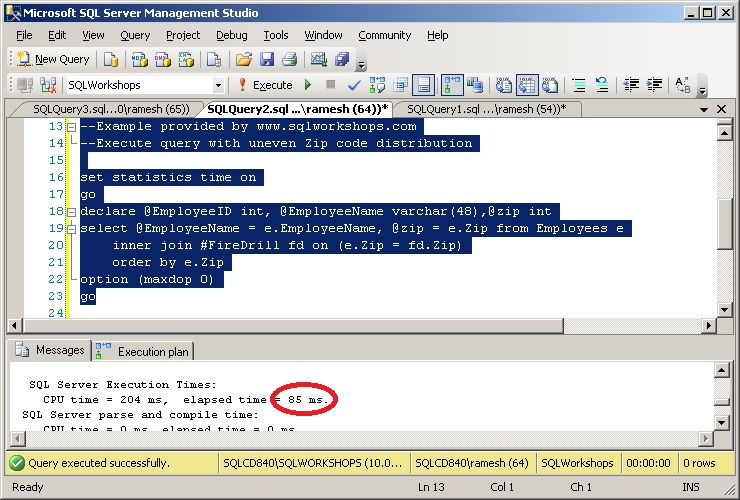Image resolution: width=740 pixels, height=500 pixels.
Task: Click Specify Values for Template Parameters icon
Action: click(682, 85)
